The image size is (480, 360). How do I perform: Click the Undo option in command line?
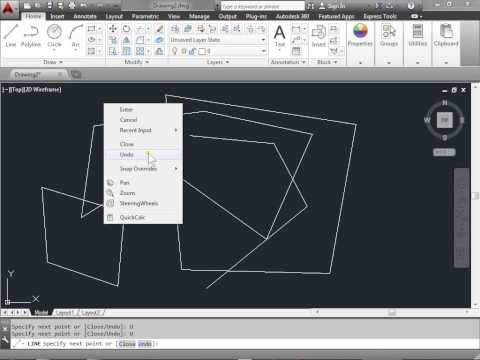tap(145, 344)
